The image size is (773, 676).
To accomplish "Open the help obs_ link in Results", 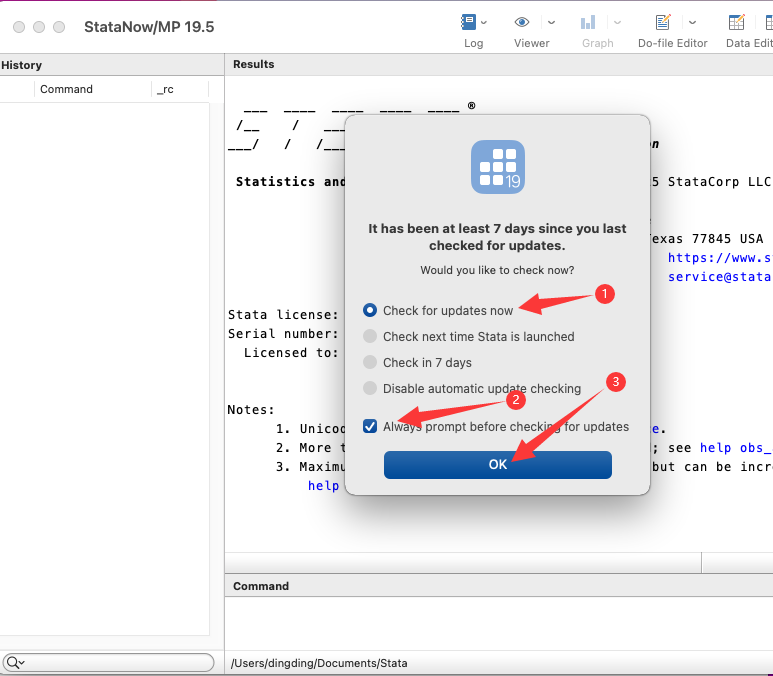I will tap(735, 448).
